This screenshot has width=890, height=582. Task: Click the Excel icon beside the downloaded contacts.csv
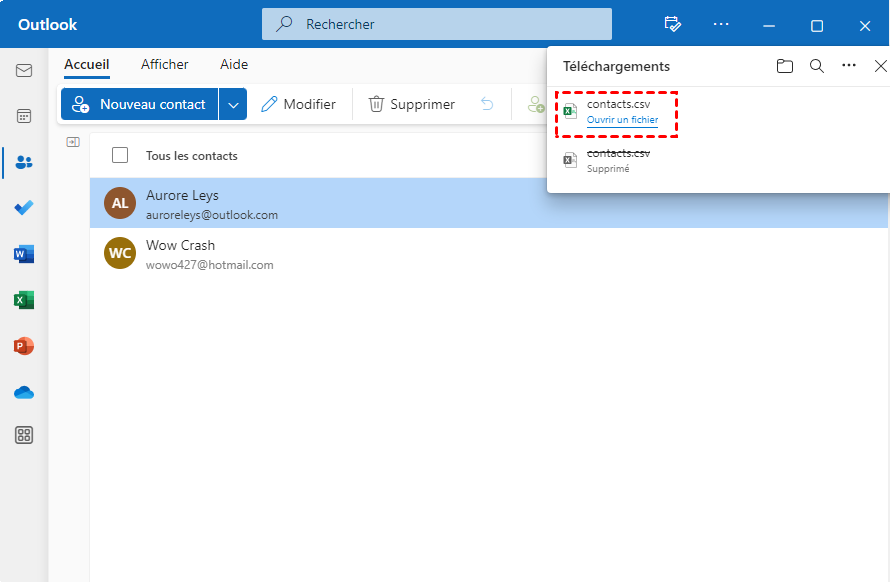coord(570,111)
